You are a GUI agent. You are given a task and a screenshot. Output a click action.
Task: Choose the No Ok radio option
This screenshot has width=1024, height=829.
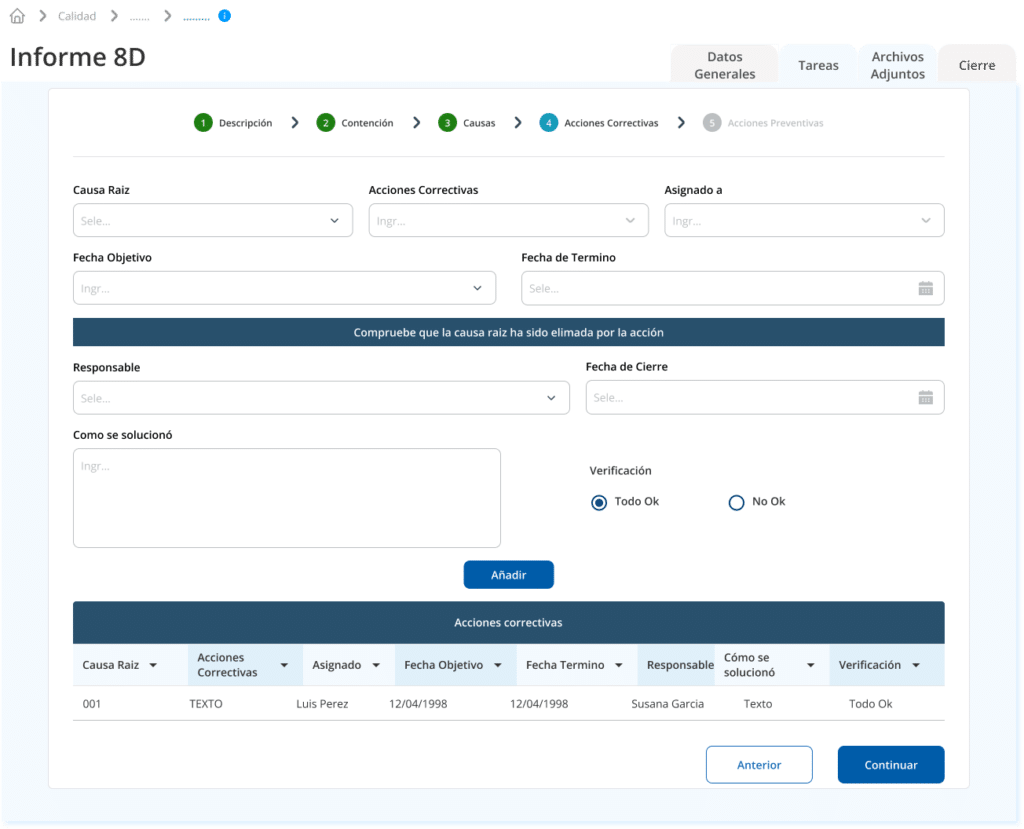(736, 502)
